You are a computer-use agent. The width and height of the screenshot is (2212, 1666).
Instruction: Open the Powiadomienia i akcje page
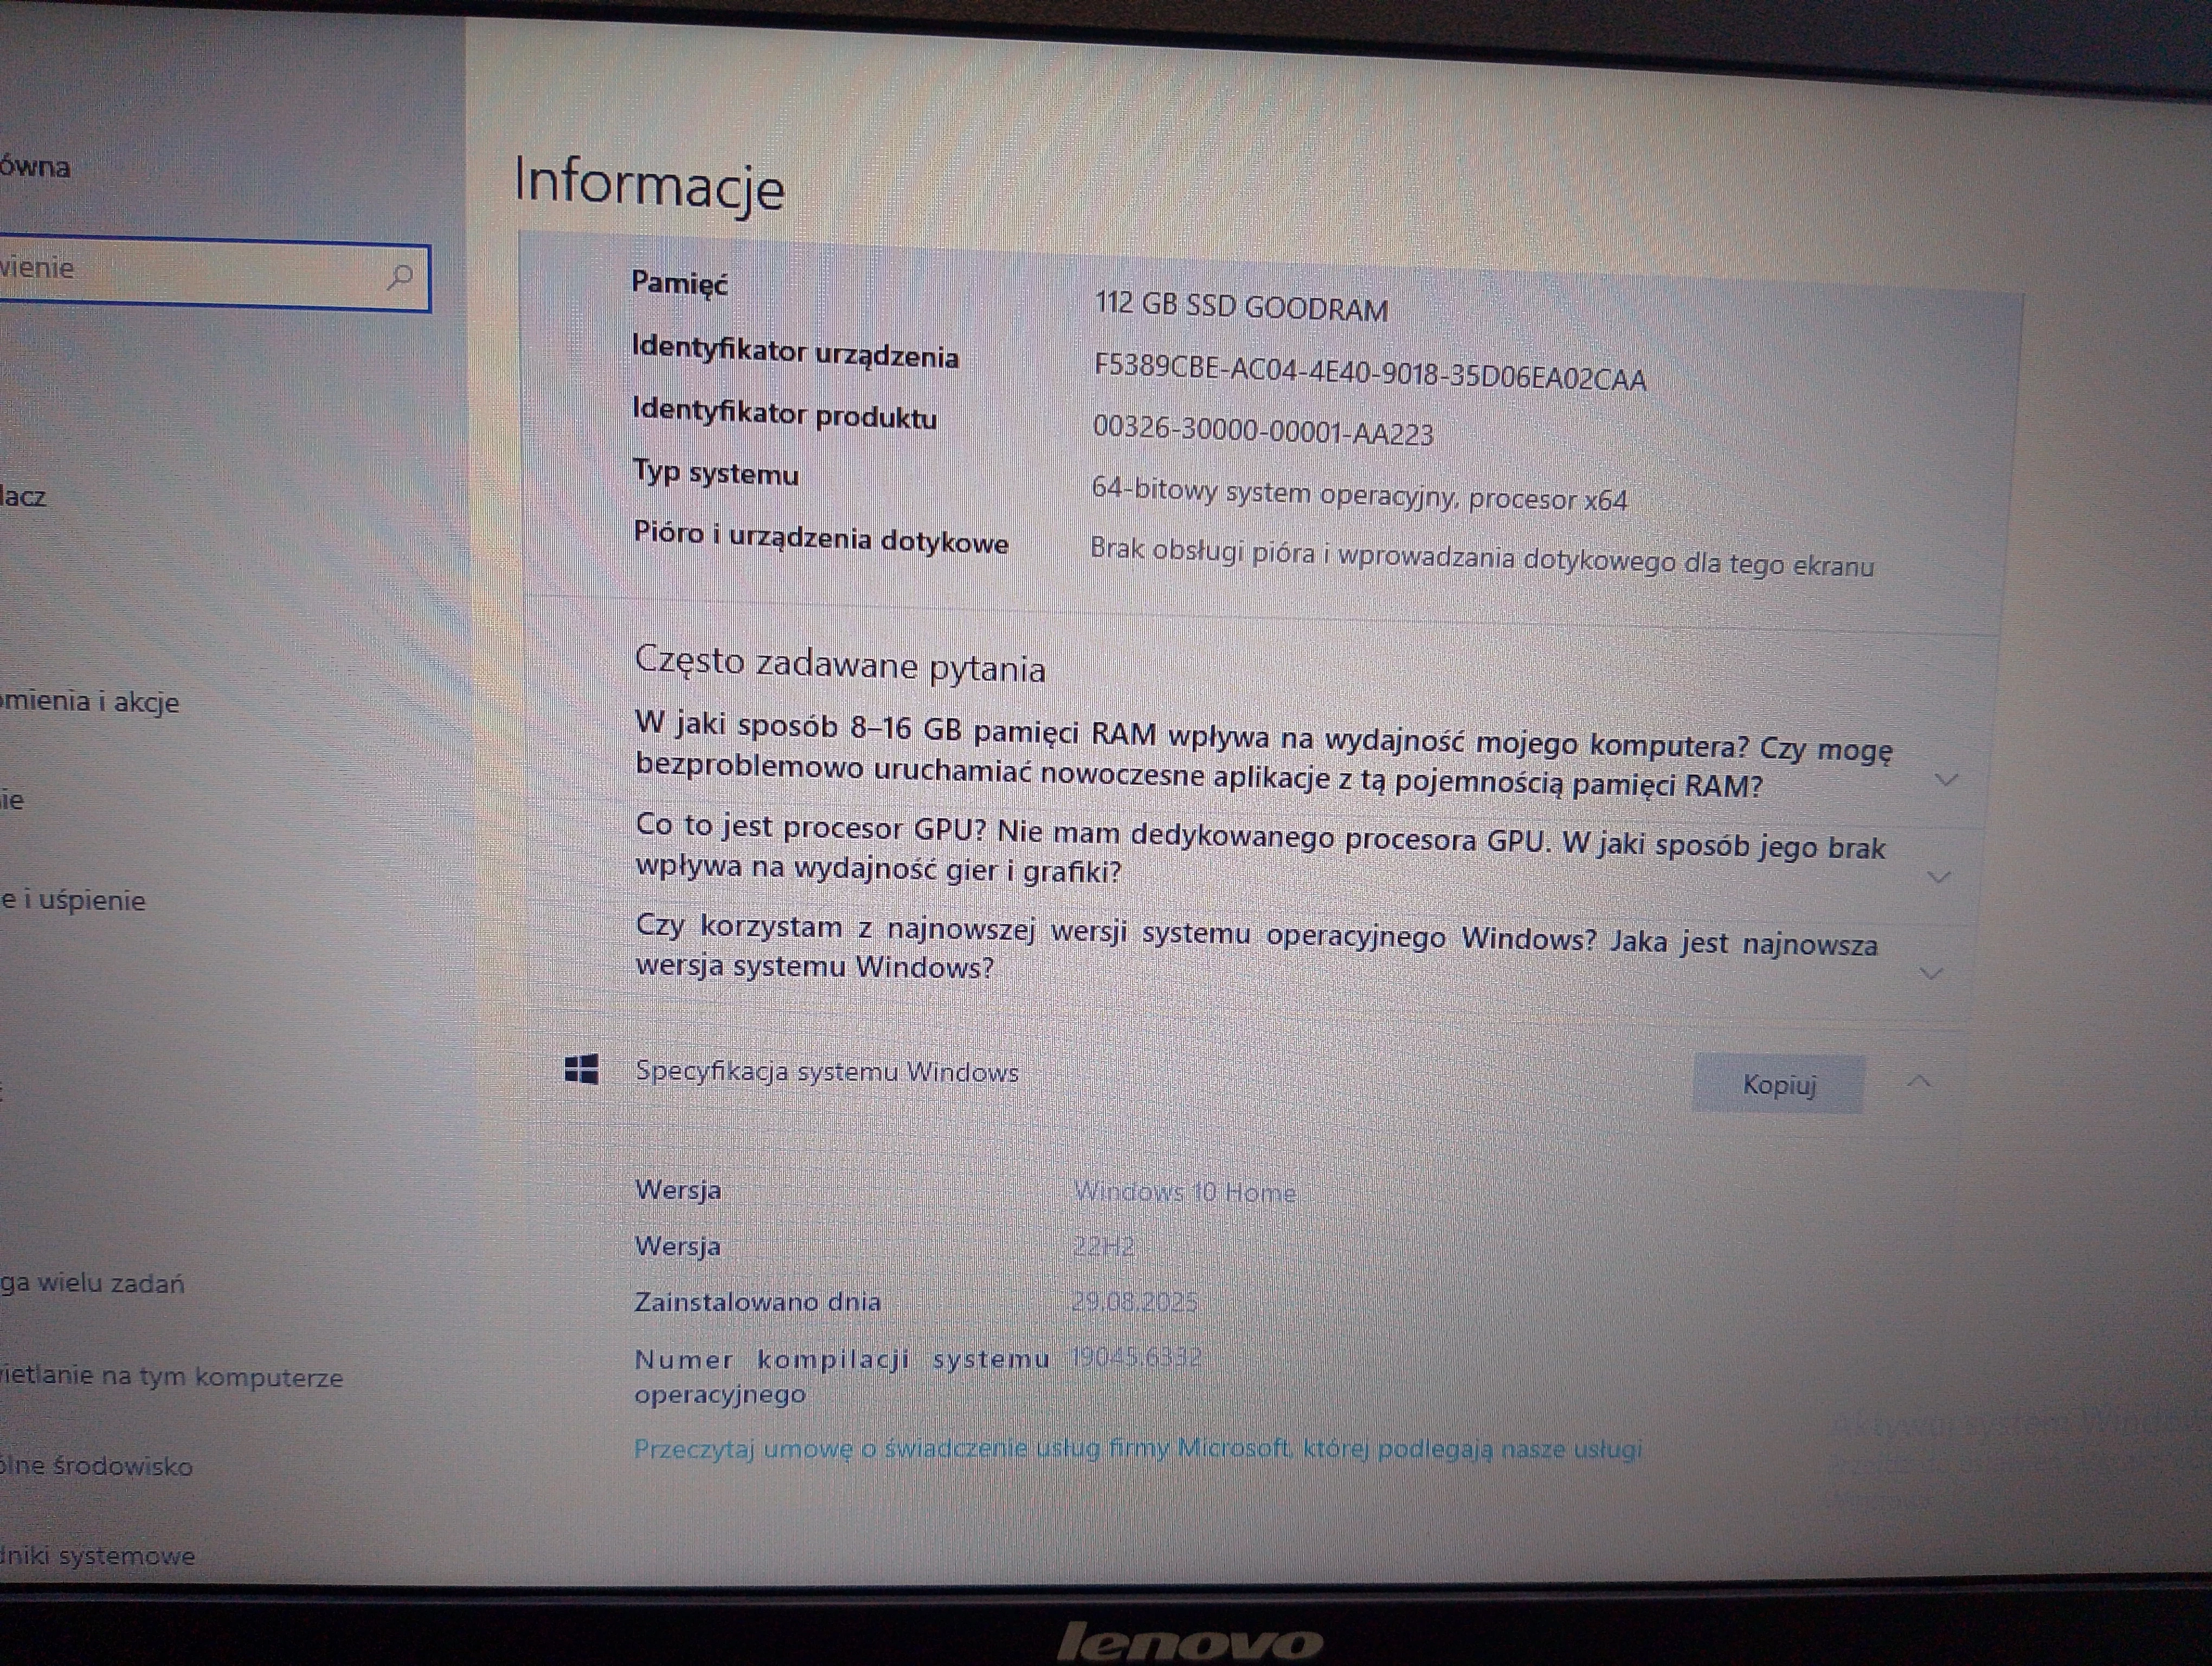click(90, 702)
